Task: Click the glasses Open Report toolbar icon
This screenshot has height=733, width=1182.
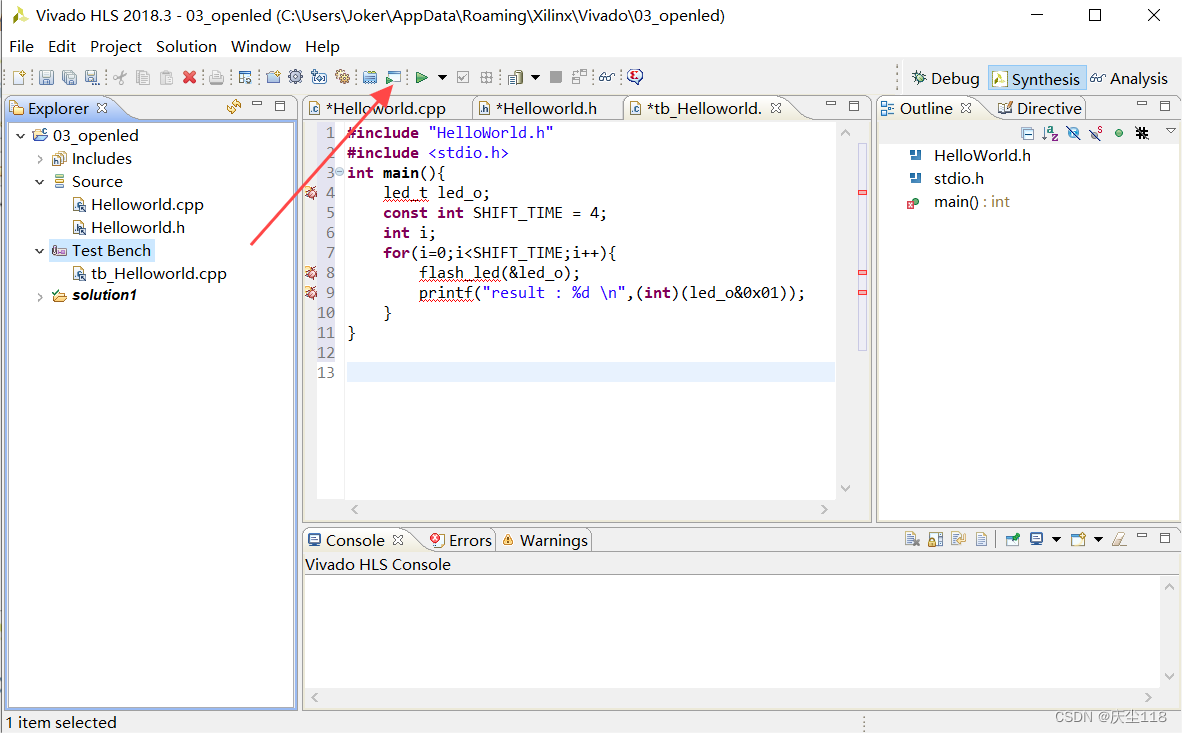Action: [607, 77]
